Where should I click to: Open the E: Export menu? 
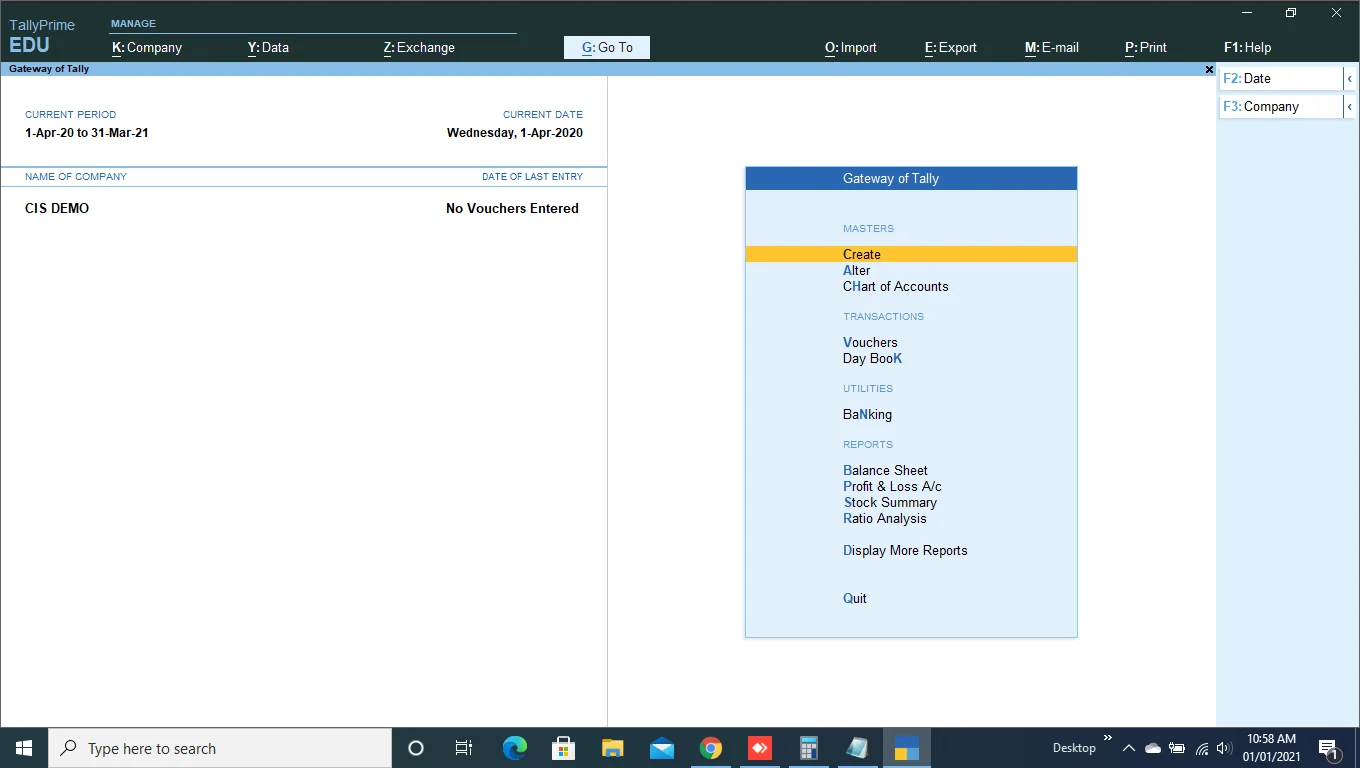[951, 47]
